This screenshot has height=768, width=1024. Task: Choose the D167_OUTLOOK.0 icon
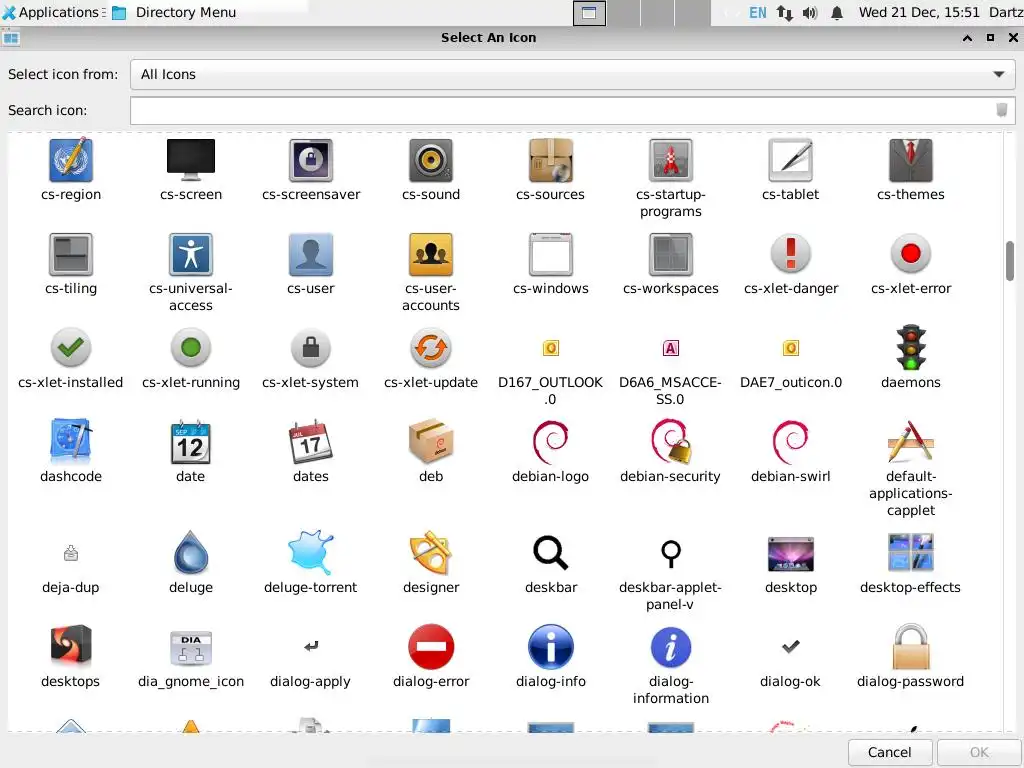tap(551, 348)
